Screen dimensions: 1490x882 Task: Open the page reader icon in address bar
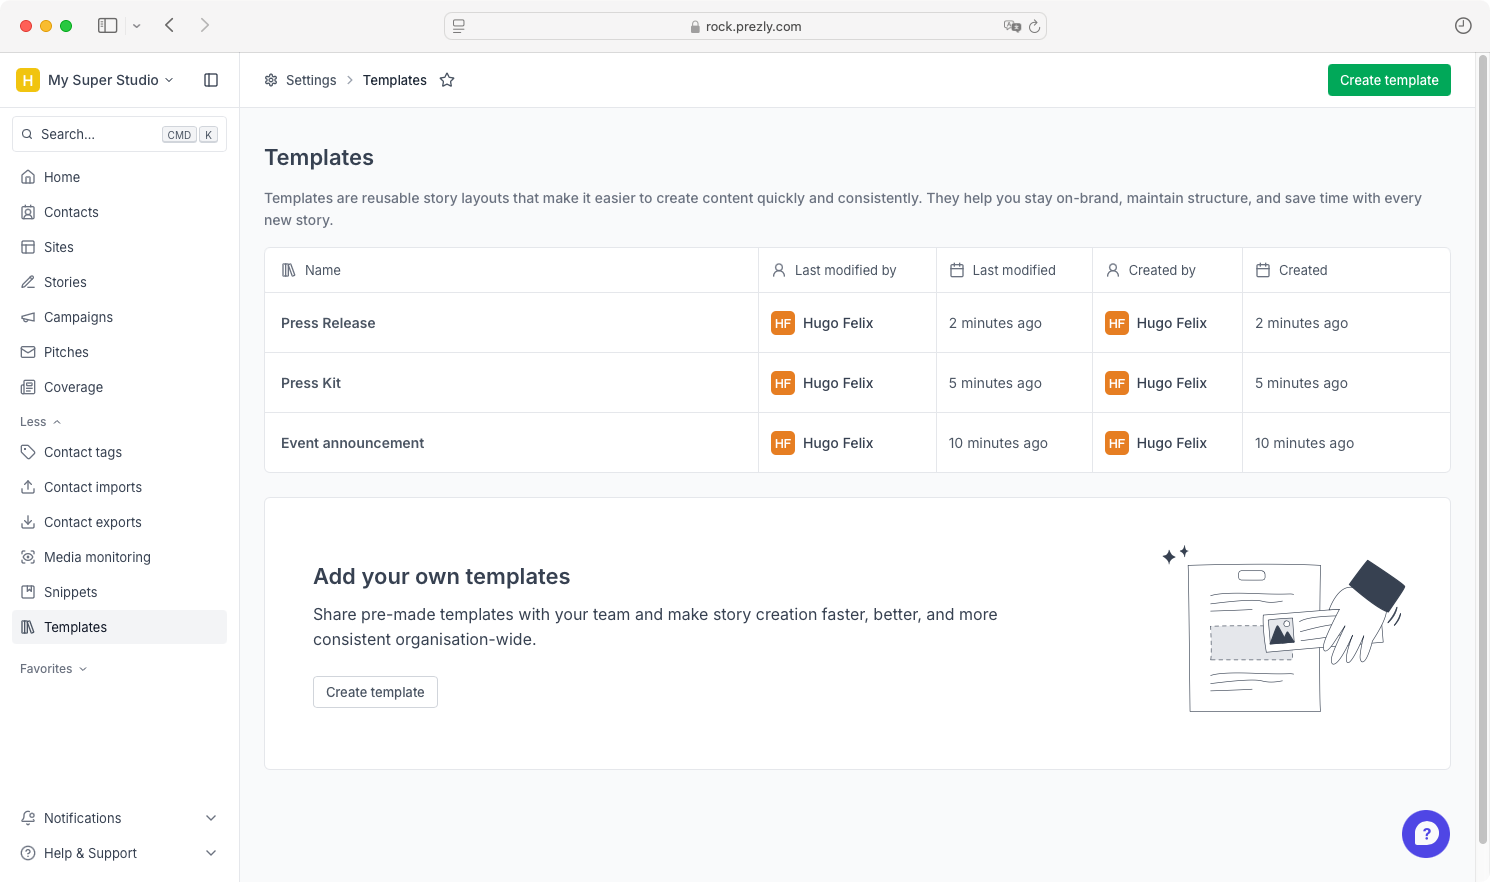point(459,27)
